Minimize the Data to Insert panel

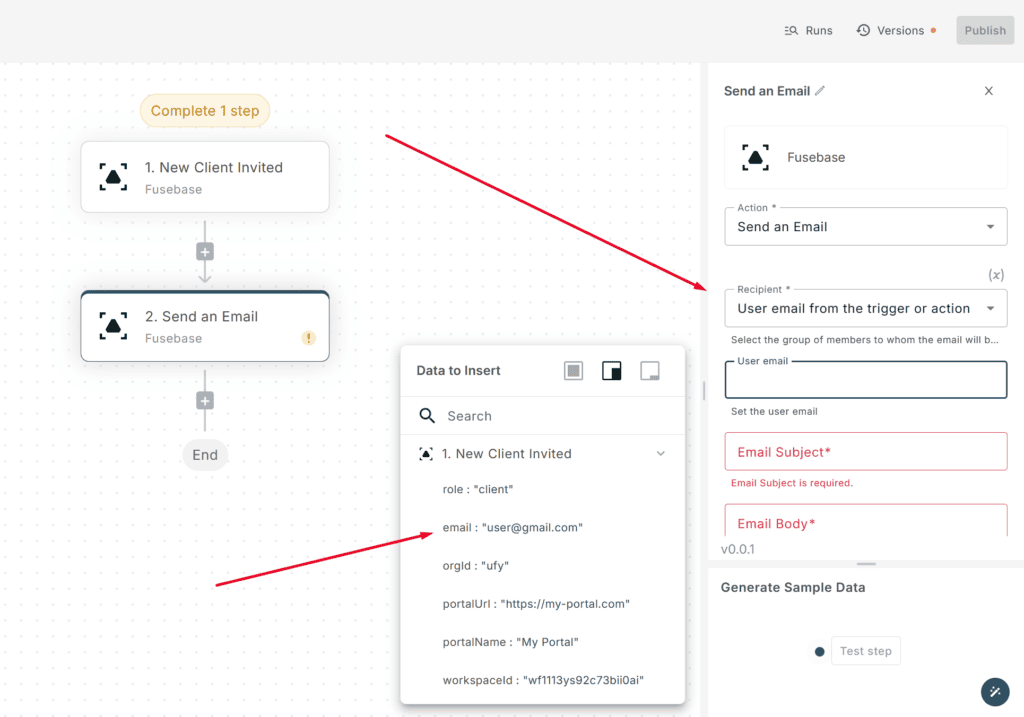click(650, 371)
